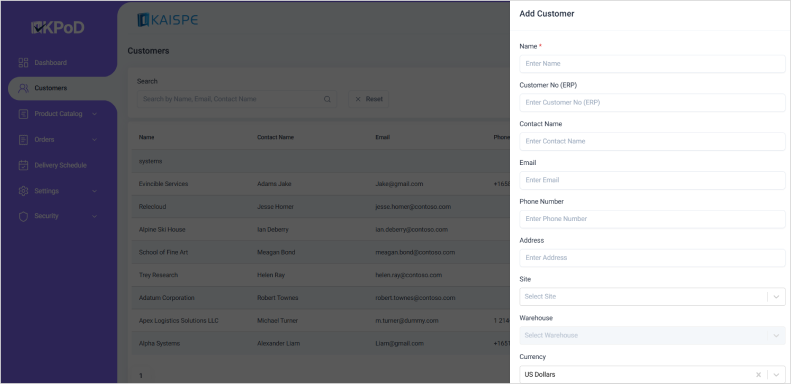This screenshot has width=791, height=384.
Task: Click the Email column header
Action: pos(382,137)
